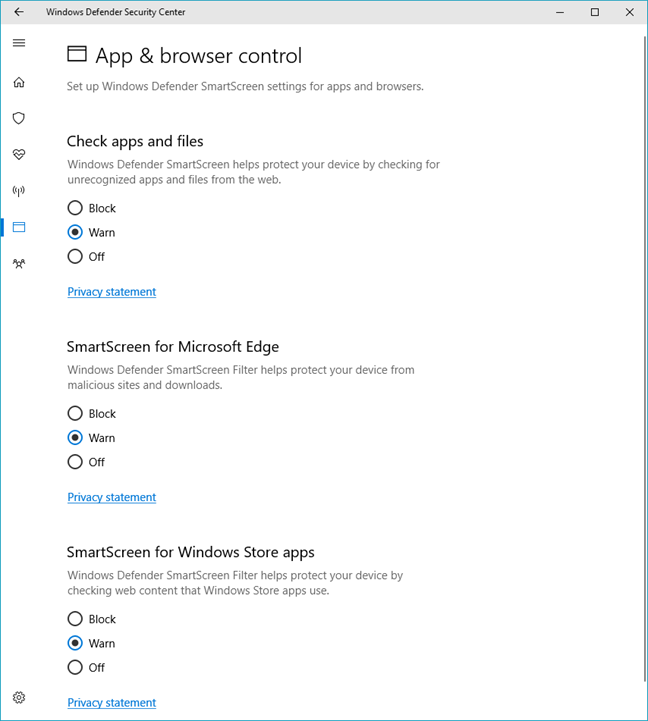Click the 'App & browser control' page heading

pos(198,56)
